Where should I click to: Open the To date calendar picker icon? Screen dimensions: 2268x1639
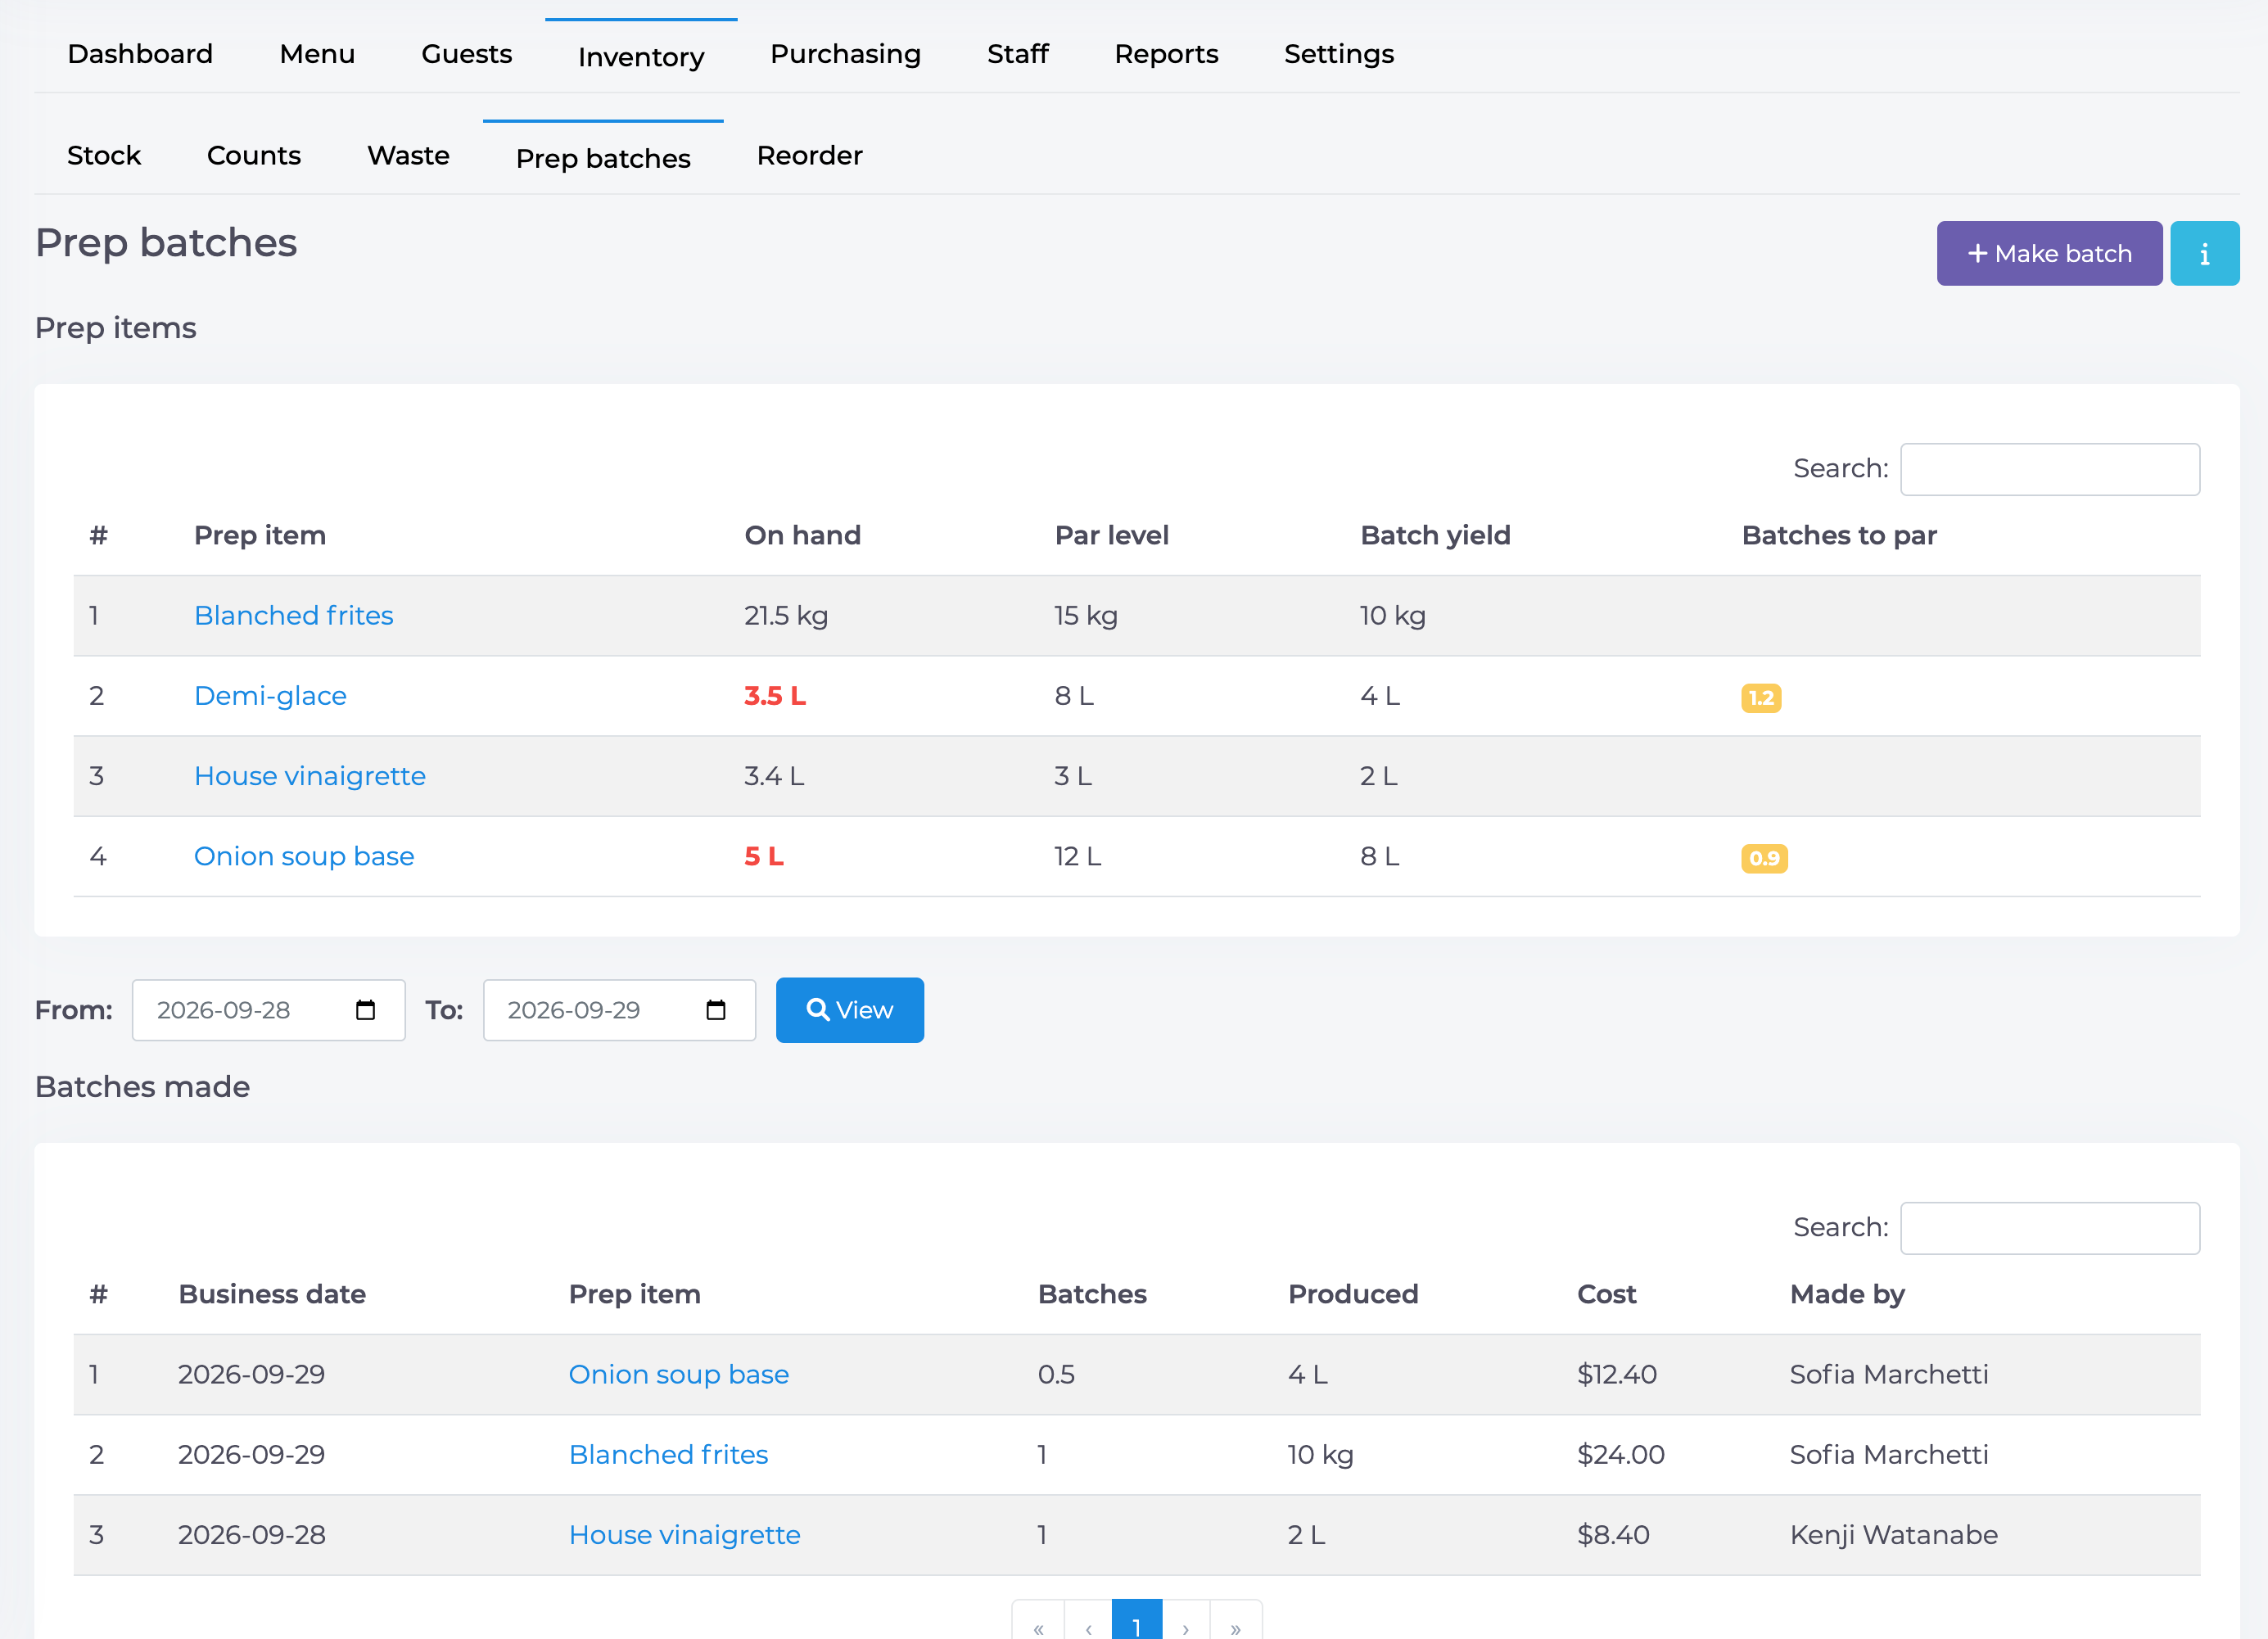(x=716, y=1010)
